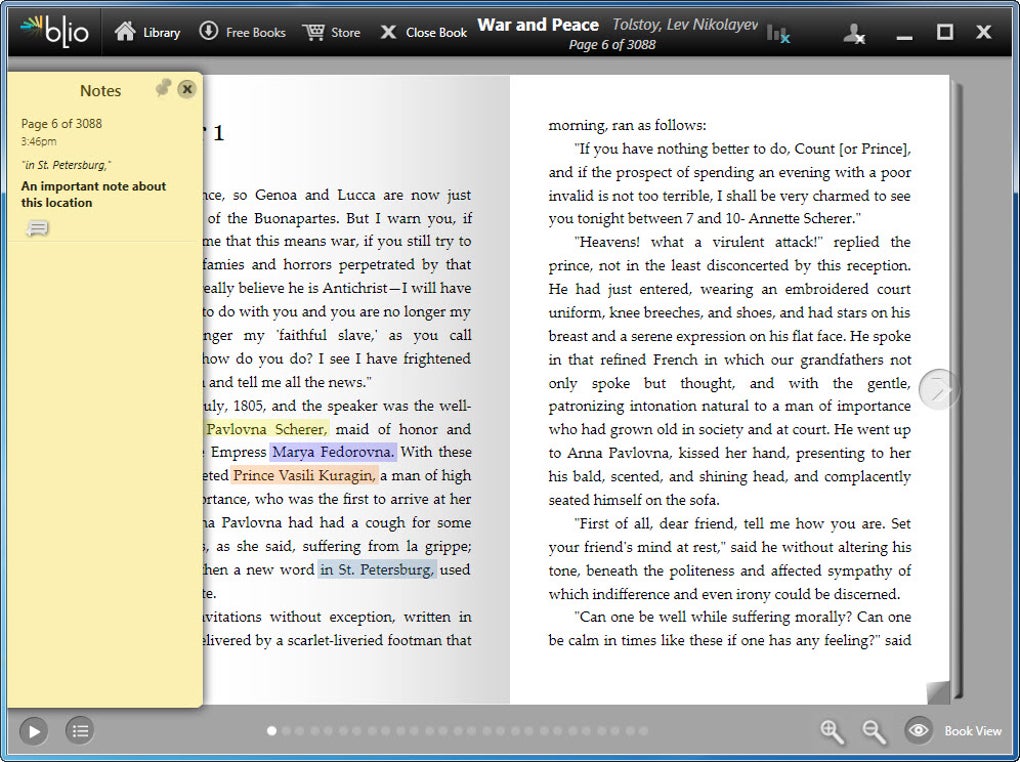Screen dimensions: 1020x762
Task: Click the quoted 'in St. Petersburg,' note excerpt
Action: click(66, 165)
